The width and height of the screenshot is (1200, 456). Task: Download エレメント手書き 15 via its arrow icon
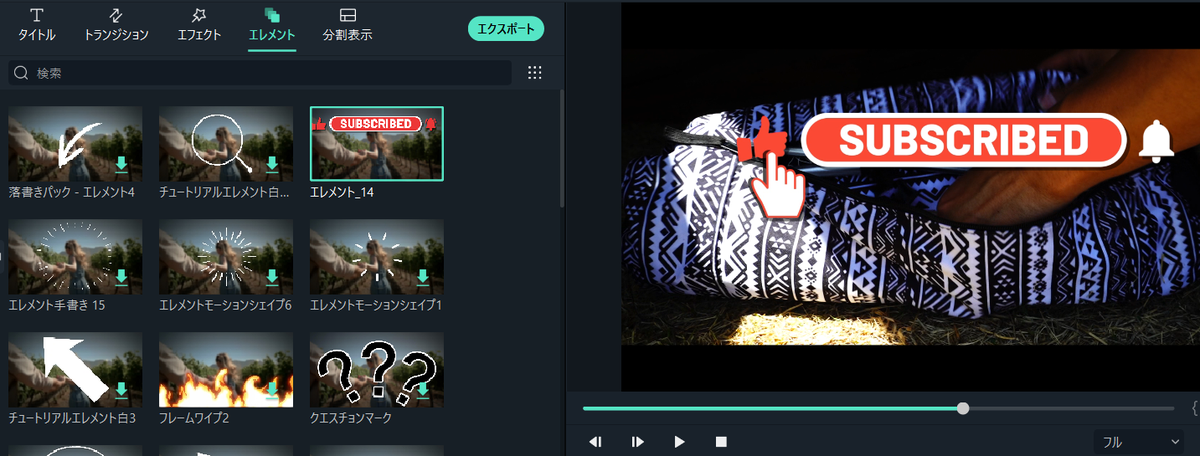[122, 277]
